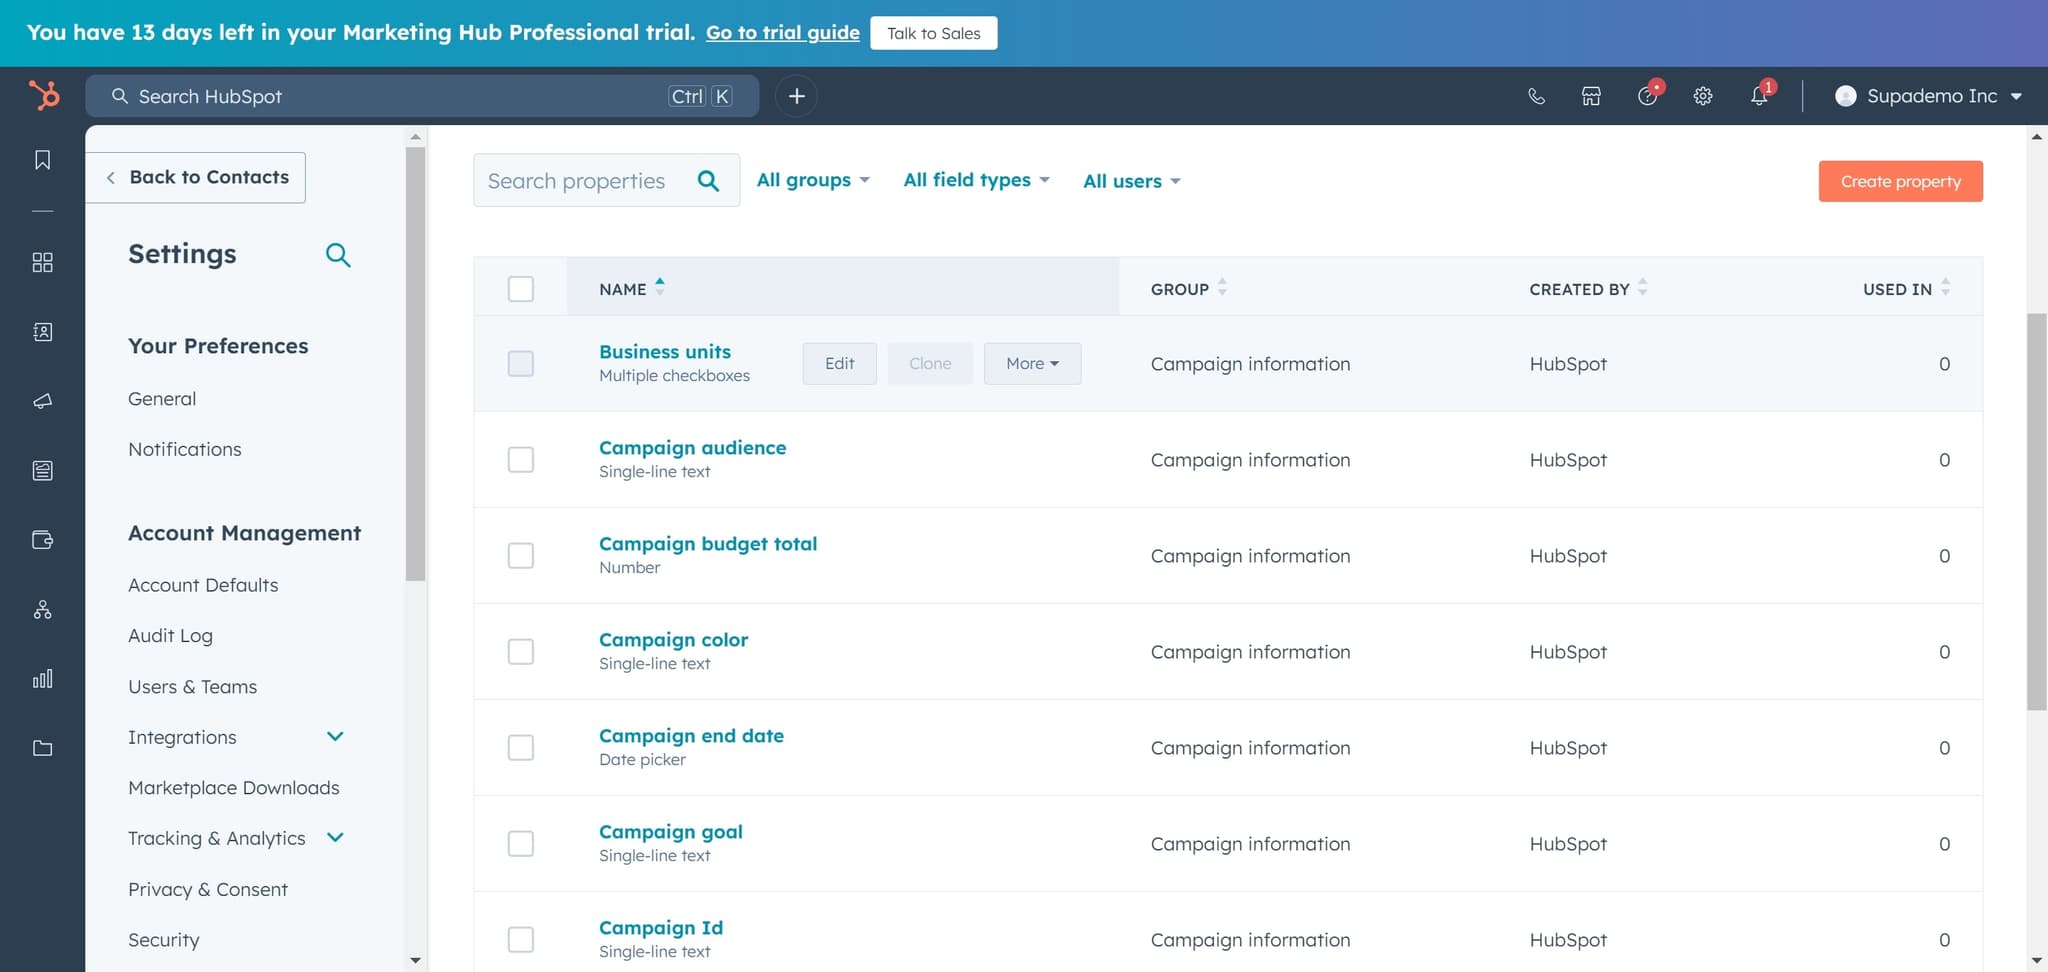2048x972 pixels.
Task: Click the plus quick-create button
Action: click(x=796, y=96)
